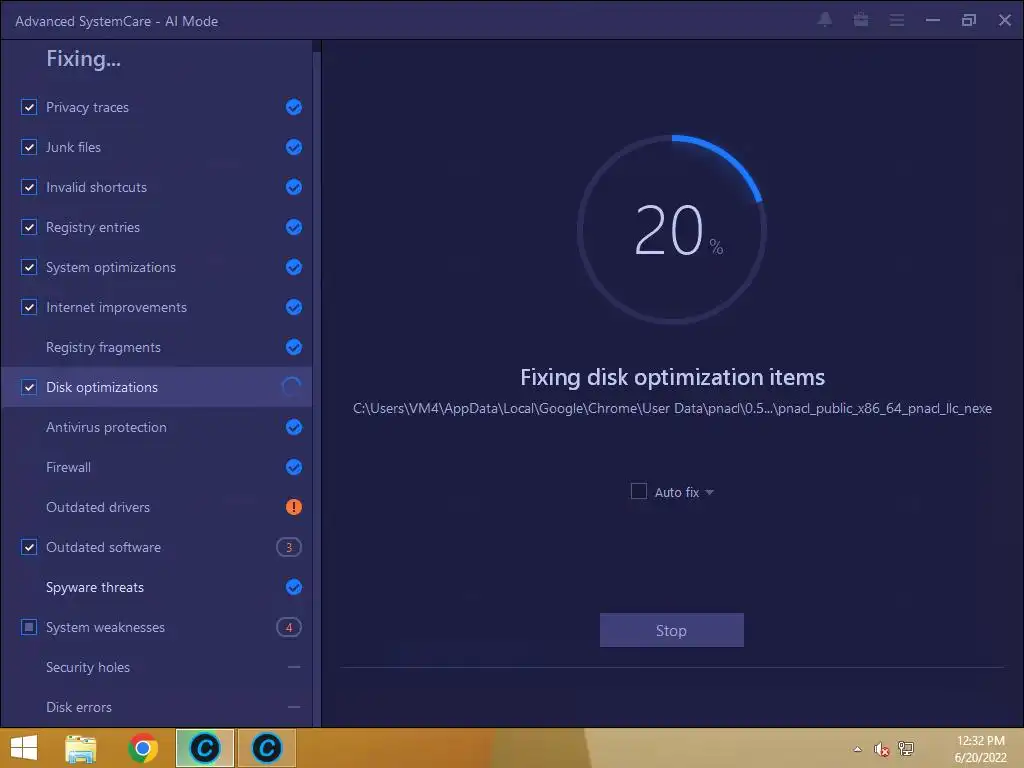Open the Windows Start button
Viewport: 1024px width, 768px height.
click(x=24, y=748)
